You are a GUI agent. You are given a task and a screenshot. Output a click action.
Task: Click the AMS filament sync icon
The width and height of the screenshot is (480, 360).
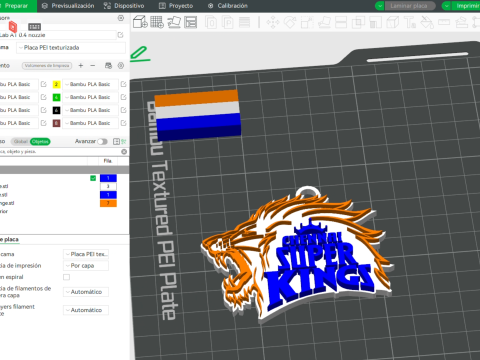(108, 66)
